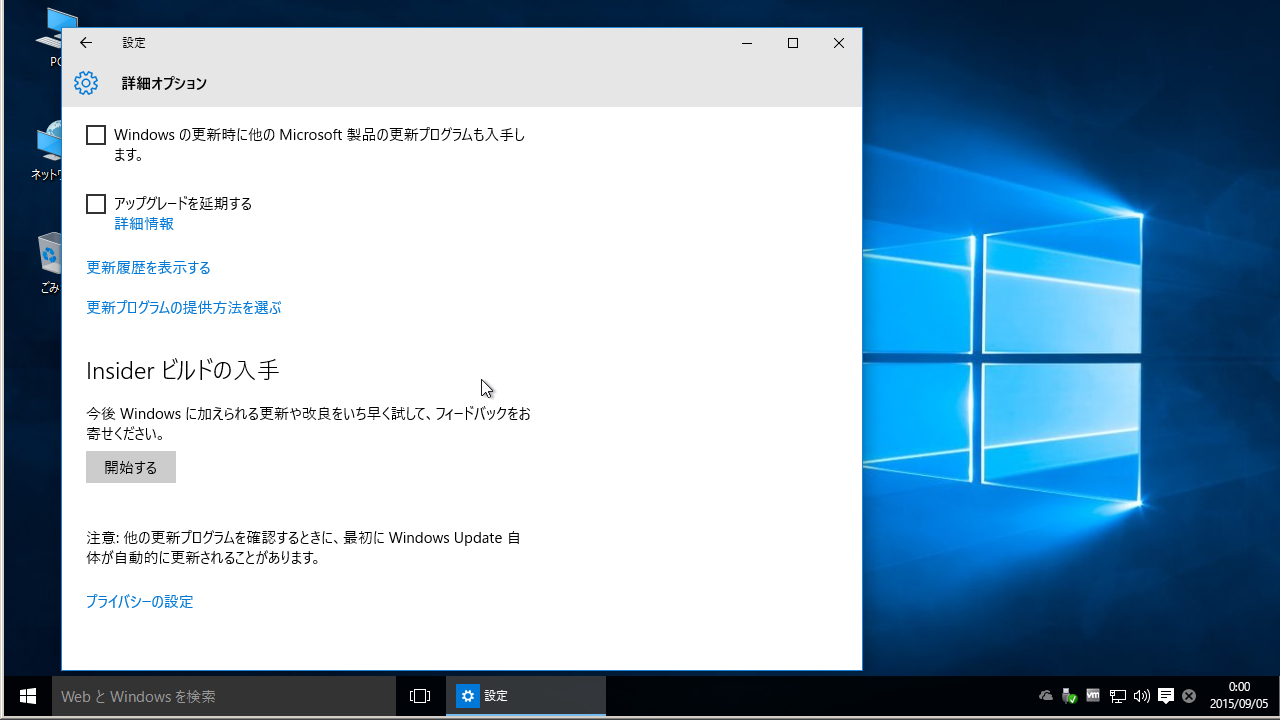Click the 注意 note about Windows Update
Viewport: 1280px width, 720px height.
(304, 548)
